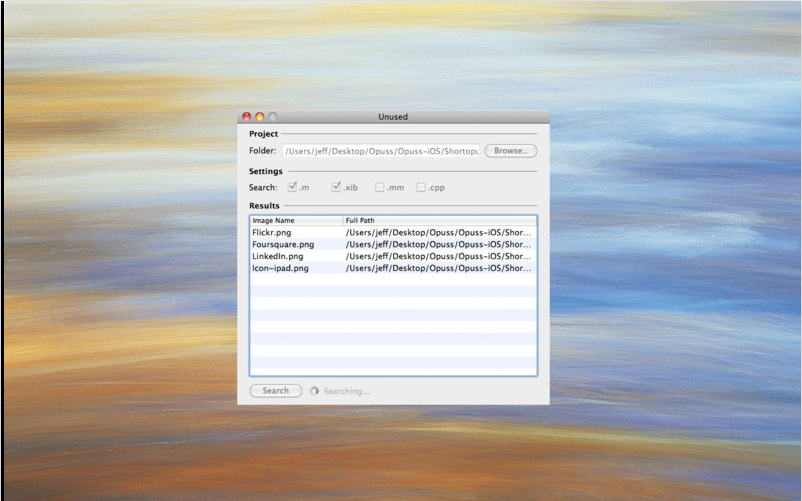Click the Unused window title bar text
This screenshot has width=802, height=501.
393,117
